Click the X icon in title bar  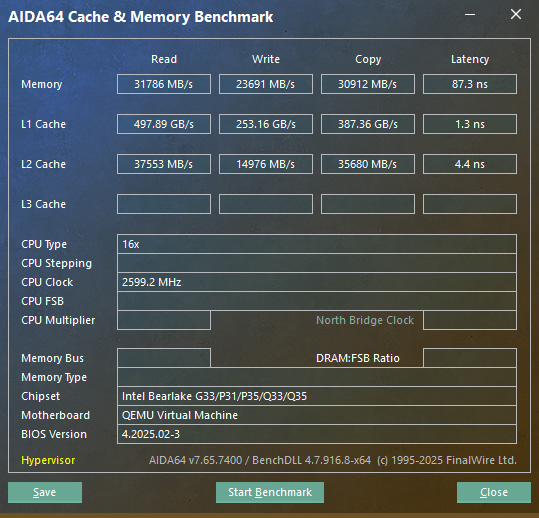516,14
